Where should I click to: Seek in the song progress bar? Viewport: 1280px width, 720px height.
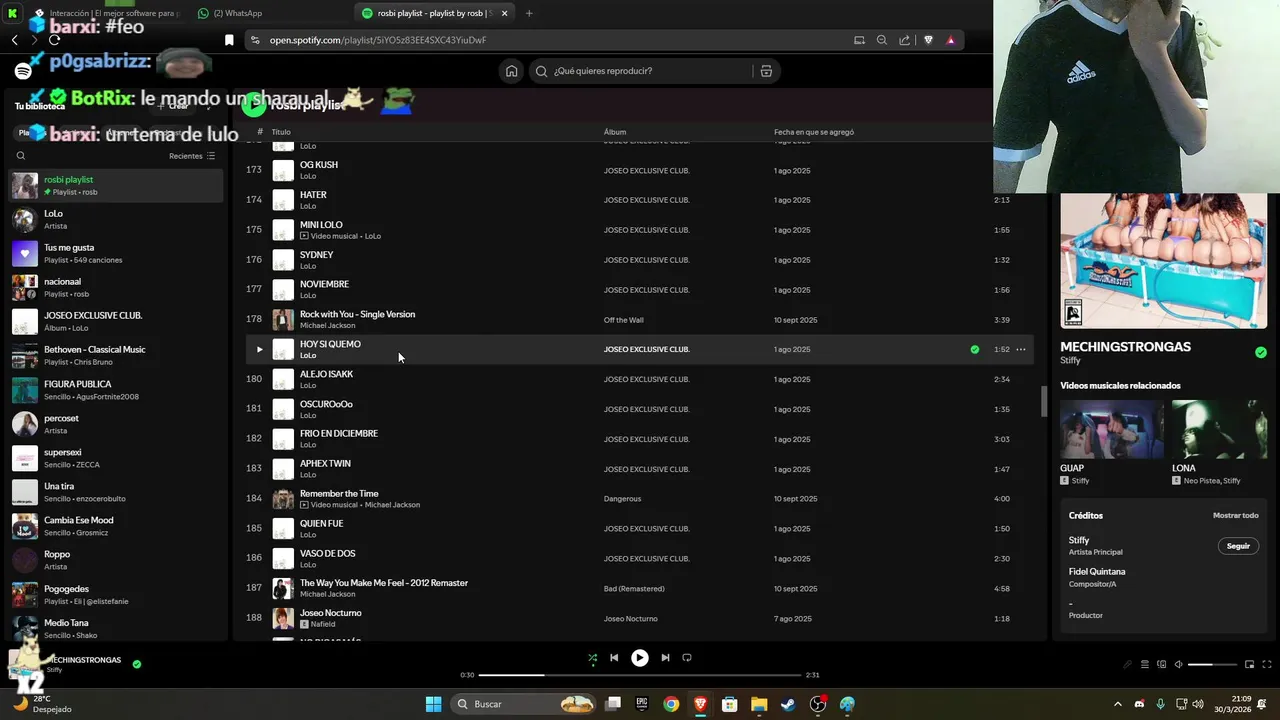pos(640,675)
